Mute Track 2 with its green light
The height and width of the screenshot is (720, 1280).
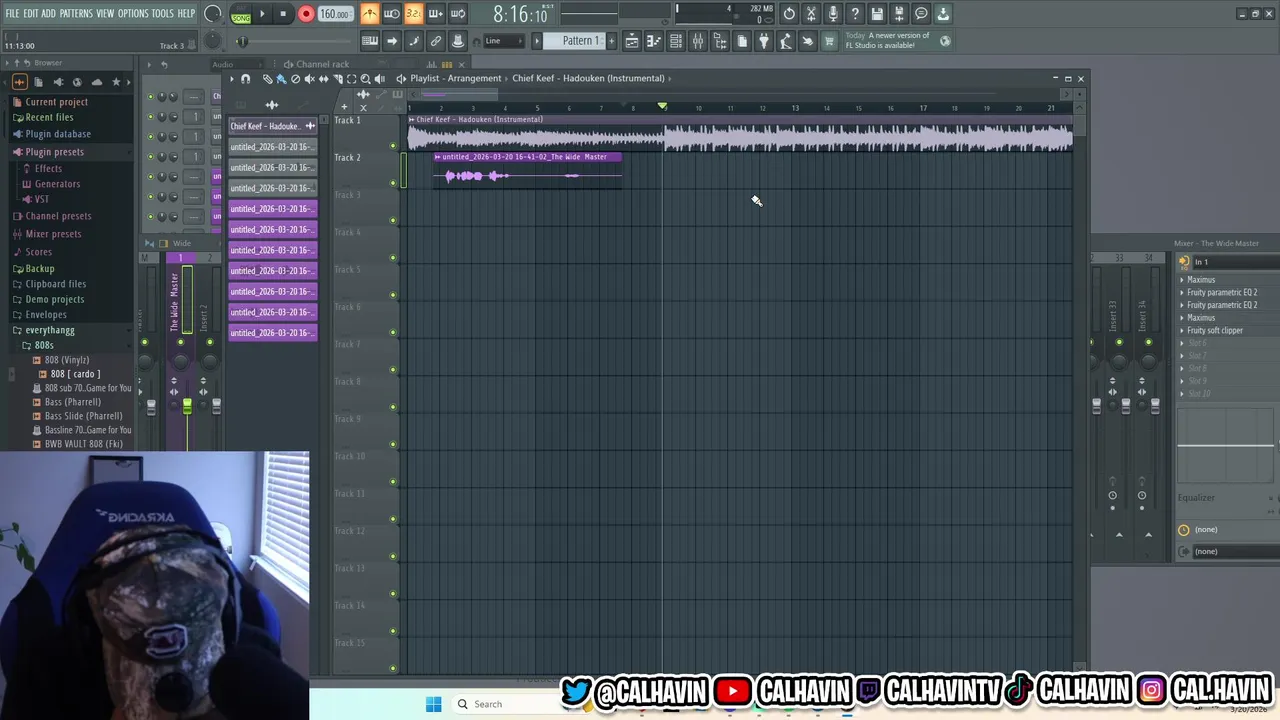point(393,183)
